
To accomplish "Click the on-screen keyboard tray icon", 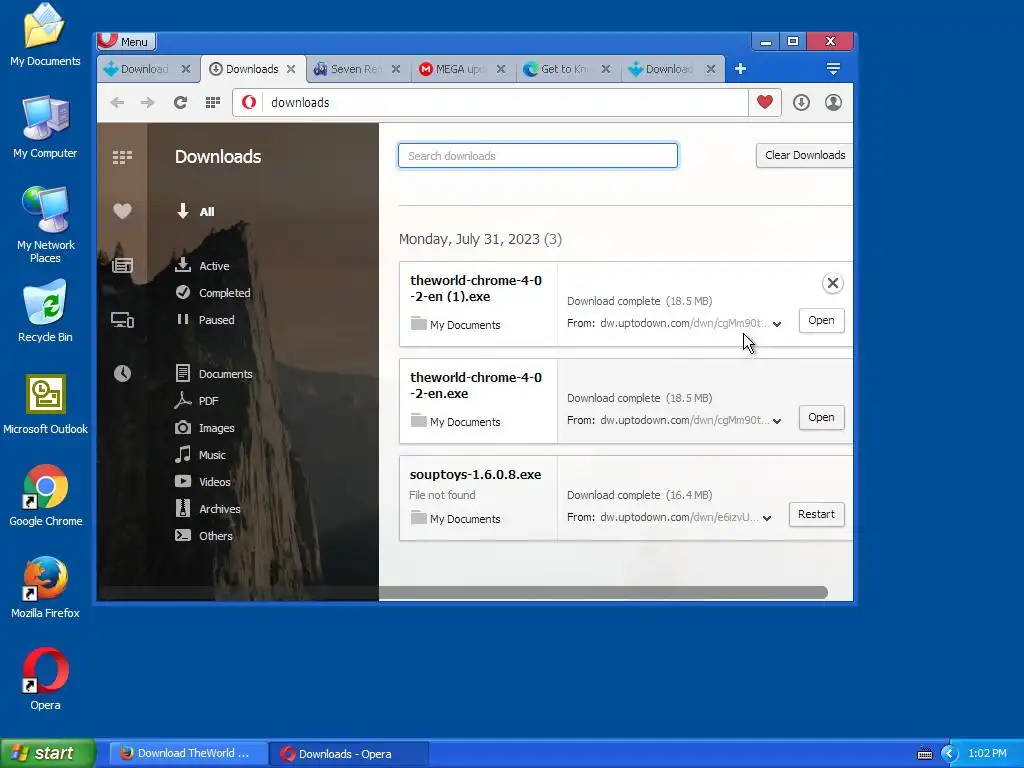I will point(924,754).
